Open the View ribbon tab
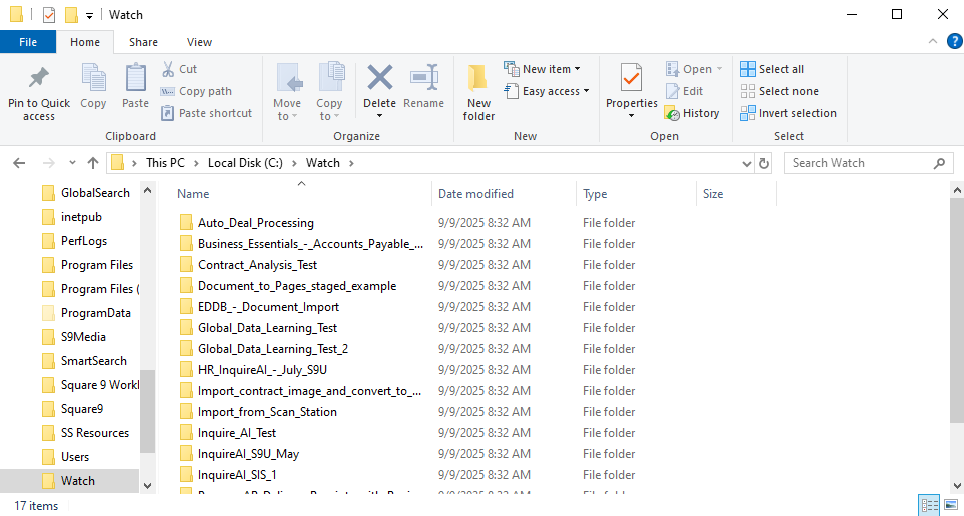 point(199,42)
